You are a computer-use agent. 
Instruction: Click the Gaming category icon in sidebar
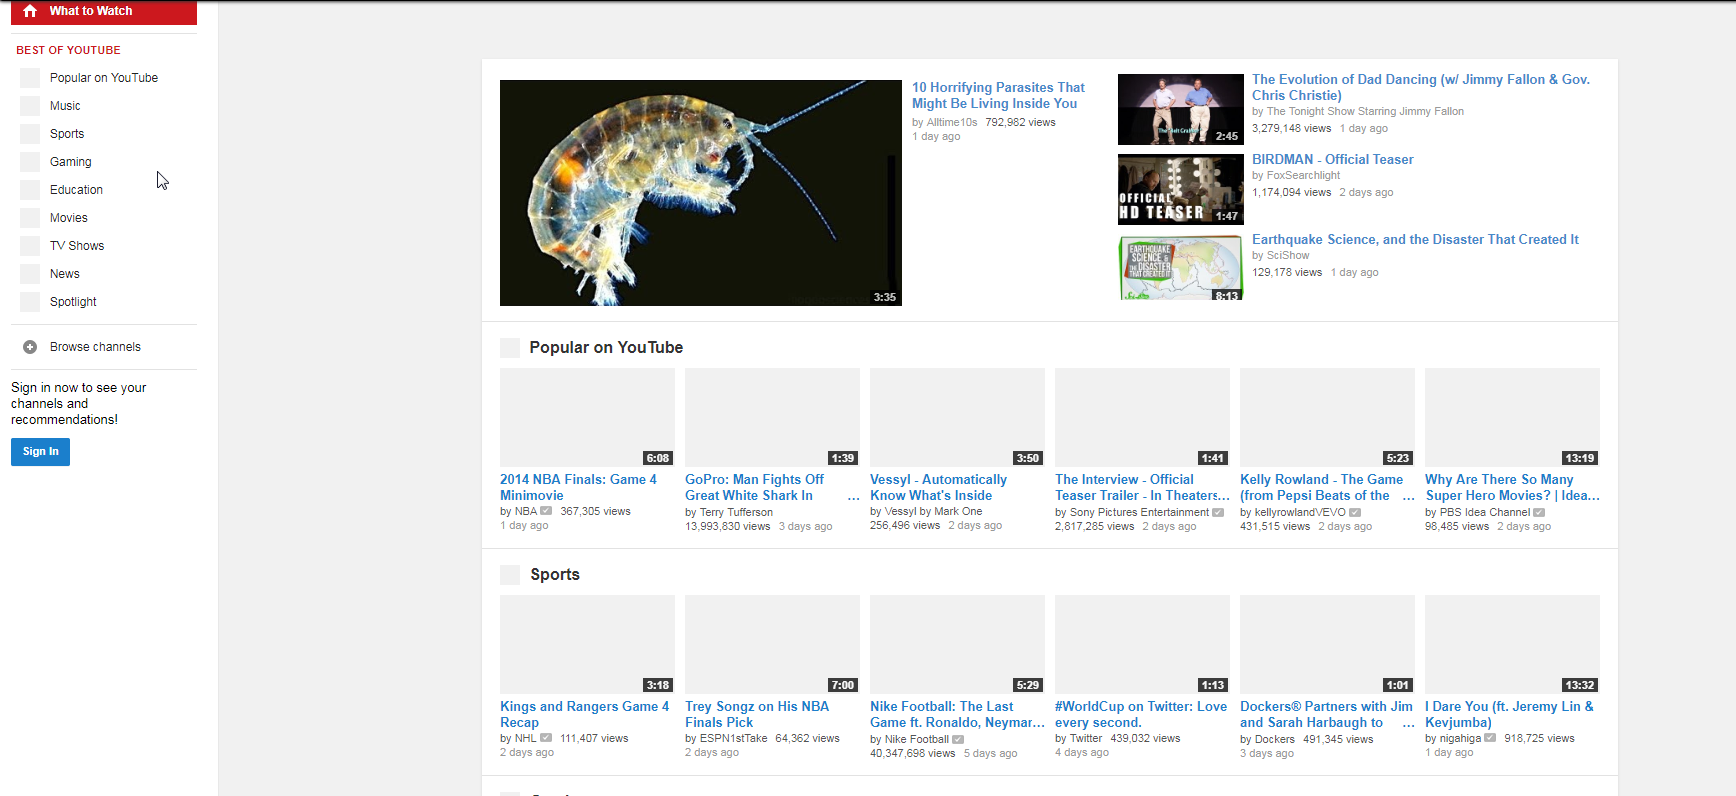30,162
